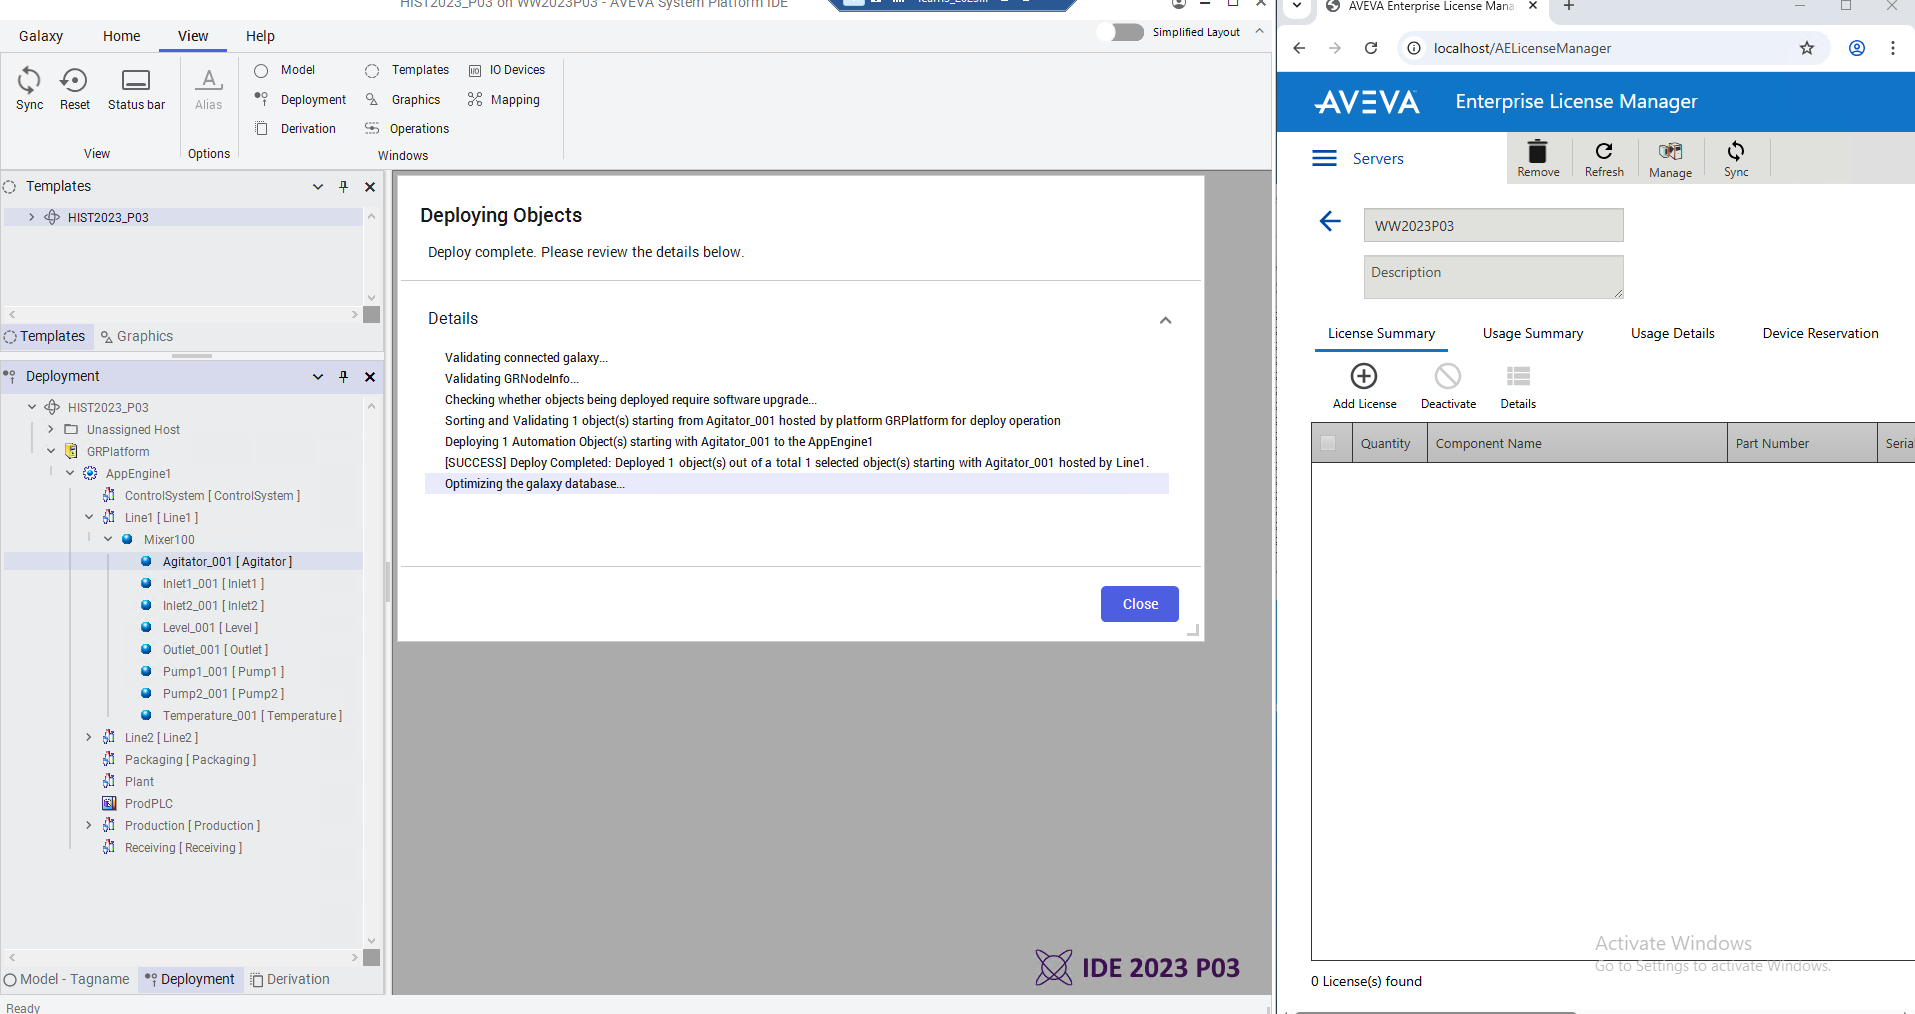Select the ProdPLC device object
The image size is (1915, 1014).
point(148,804)
